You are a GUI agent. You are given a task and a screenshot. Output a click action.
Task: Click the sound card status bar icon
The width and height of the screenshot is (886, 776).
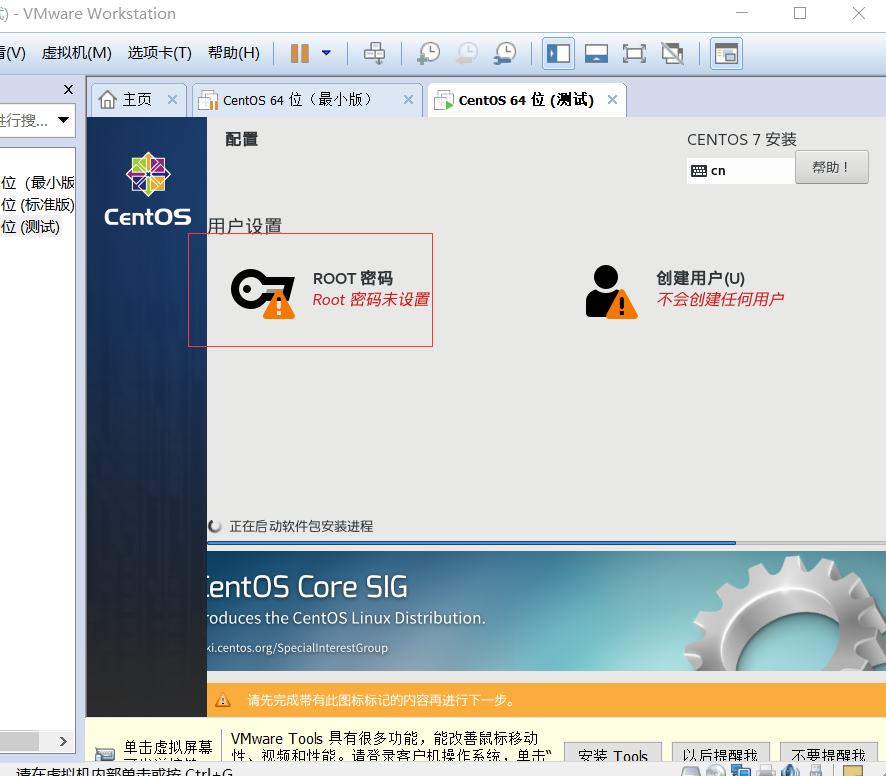tap(791, 770)
